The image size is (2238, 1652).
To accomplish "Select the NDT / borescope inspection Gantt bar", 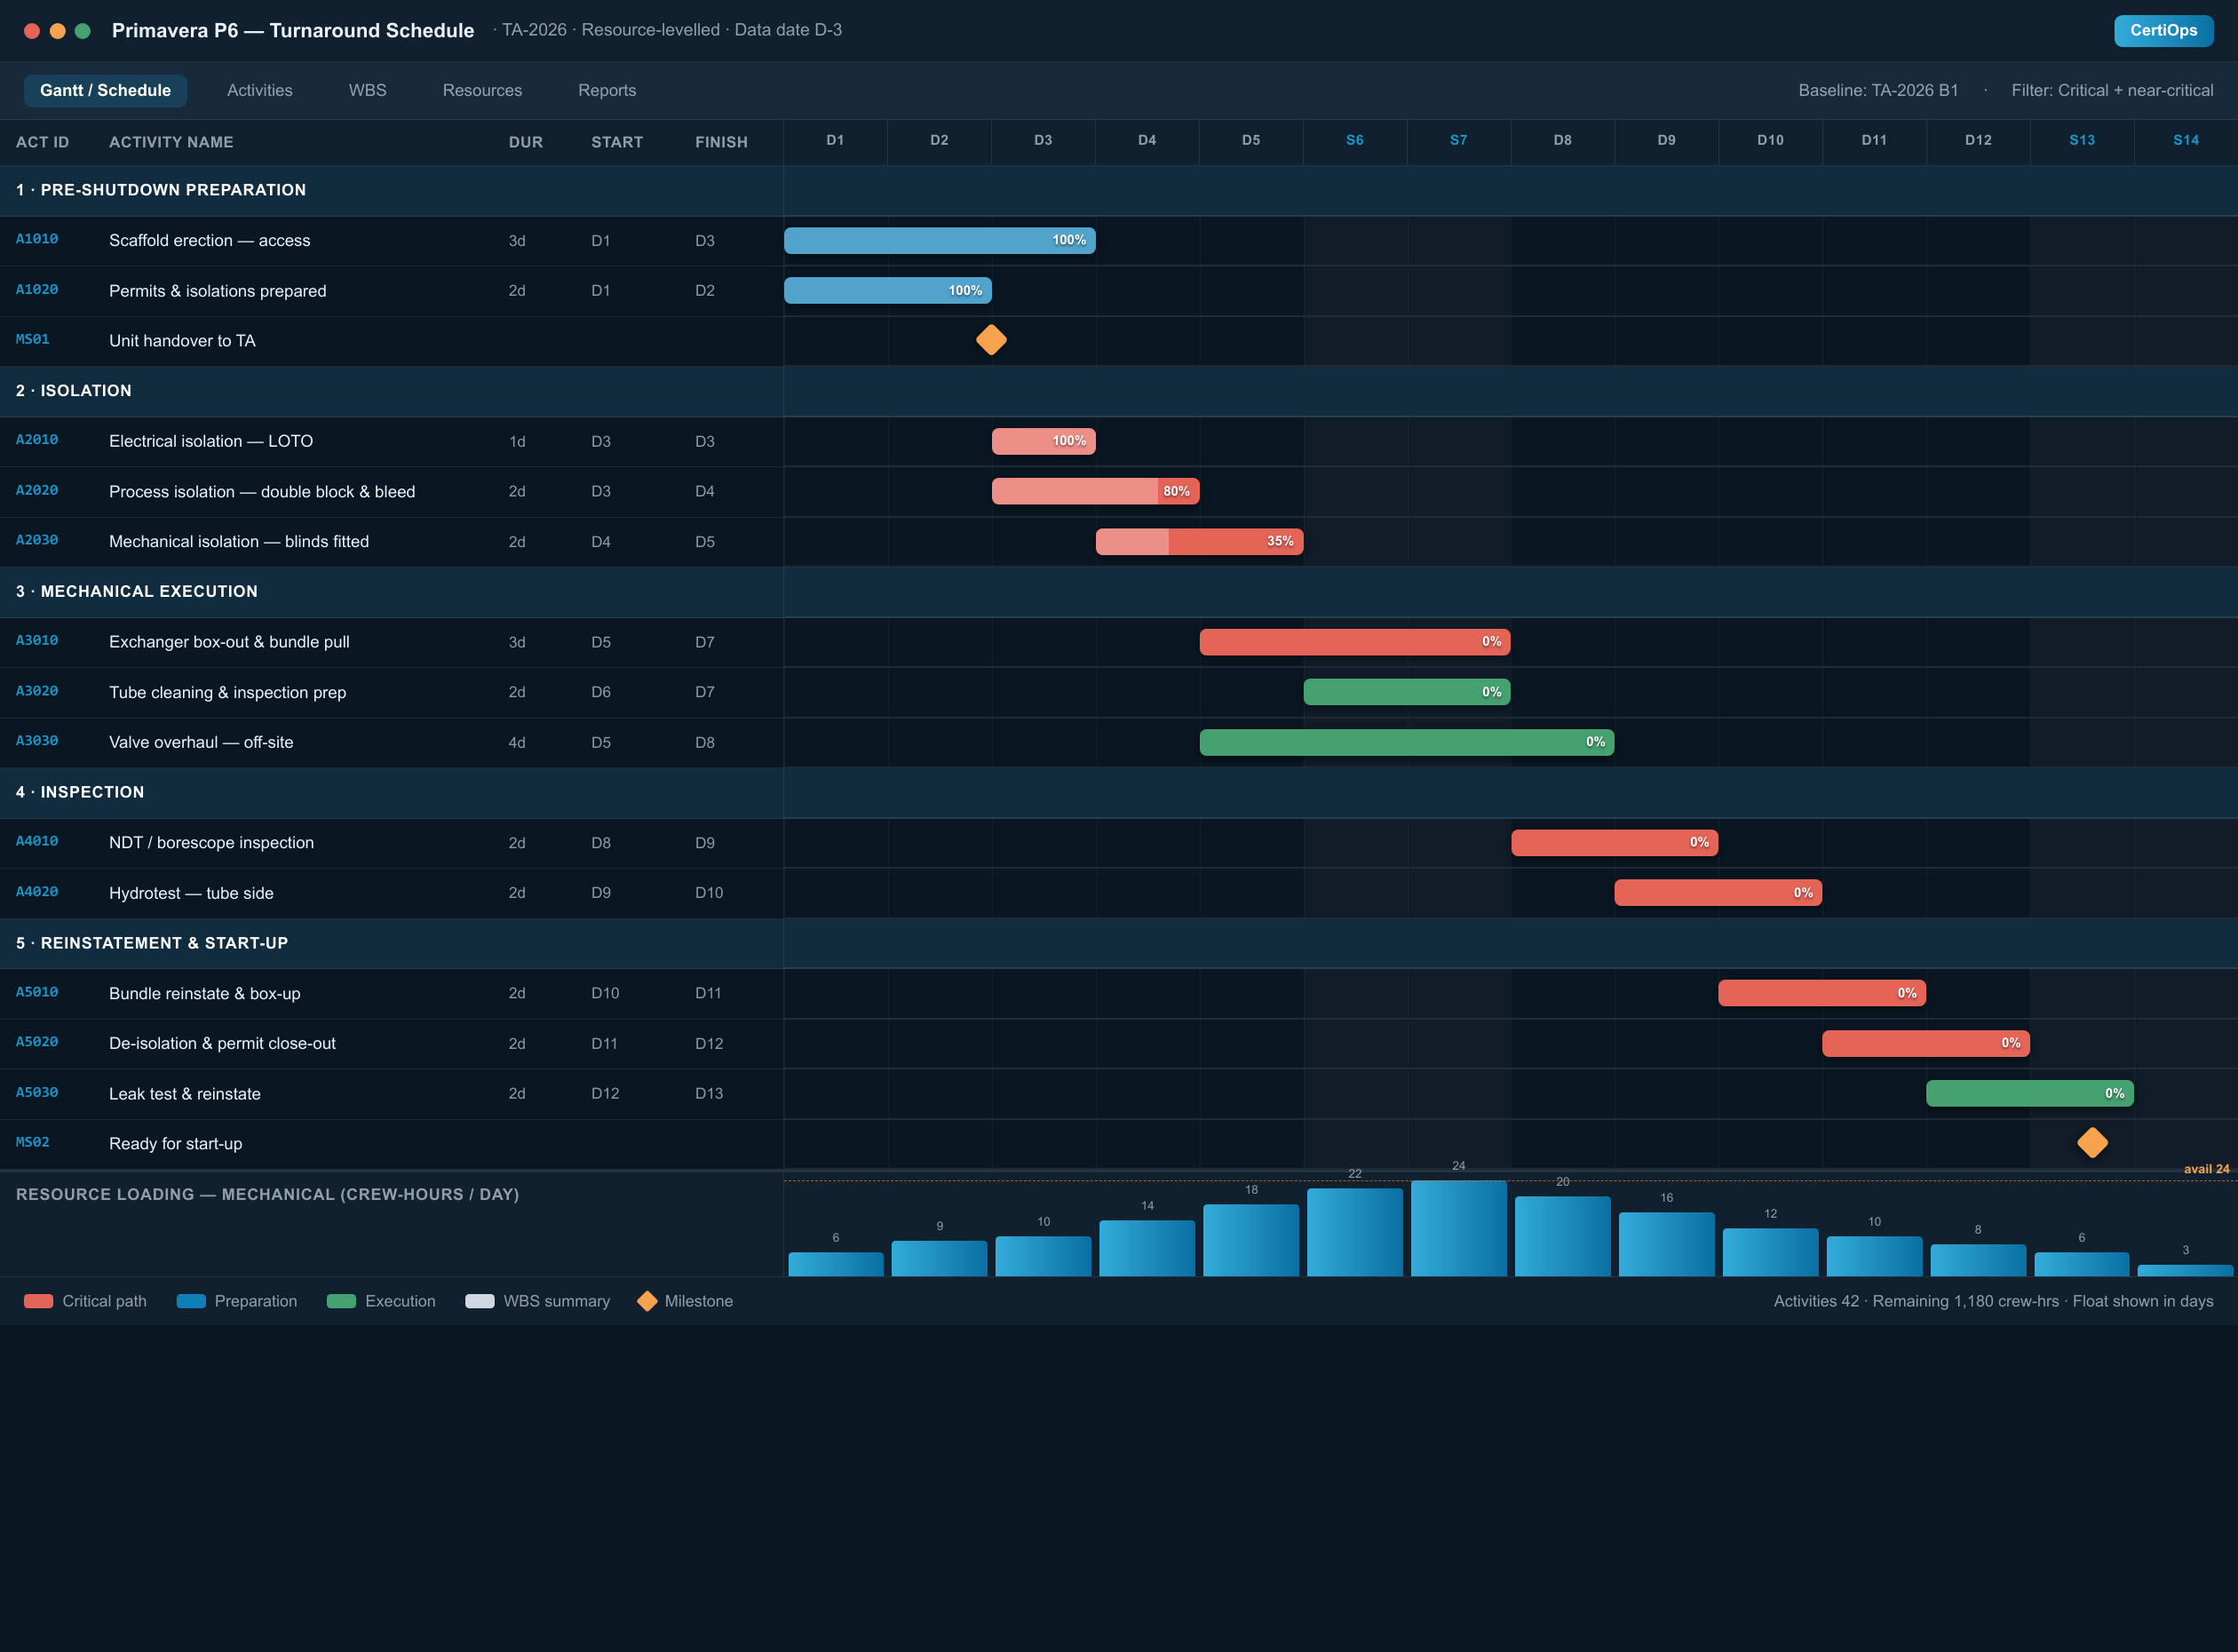I will tap(1615, 842).
